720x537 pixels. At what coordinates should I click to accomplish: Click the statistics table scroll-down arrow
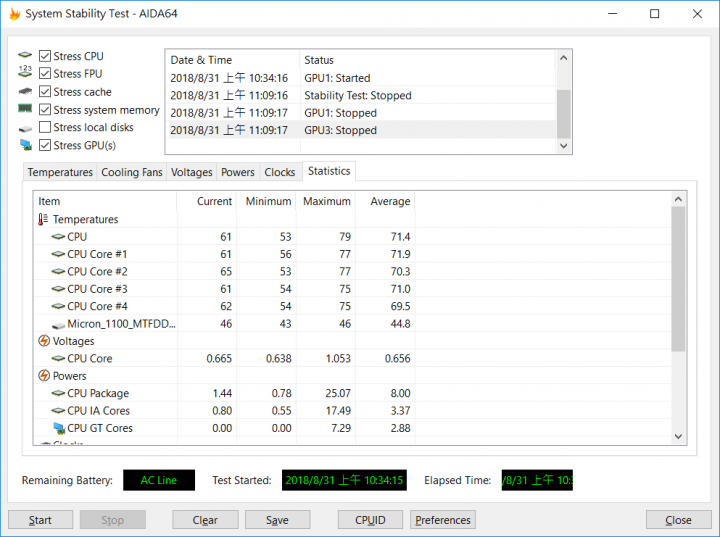[678, 436]
